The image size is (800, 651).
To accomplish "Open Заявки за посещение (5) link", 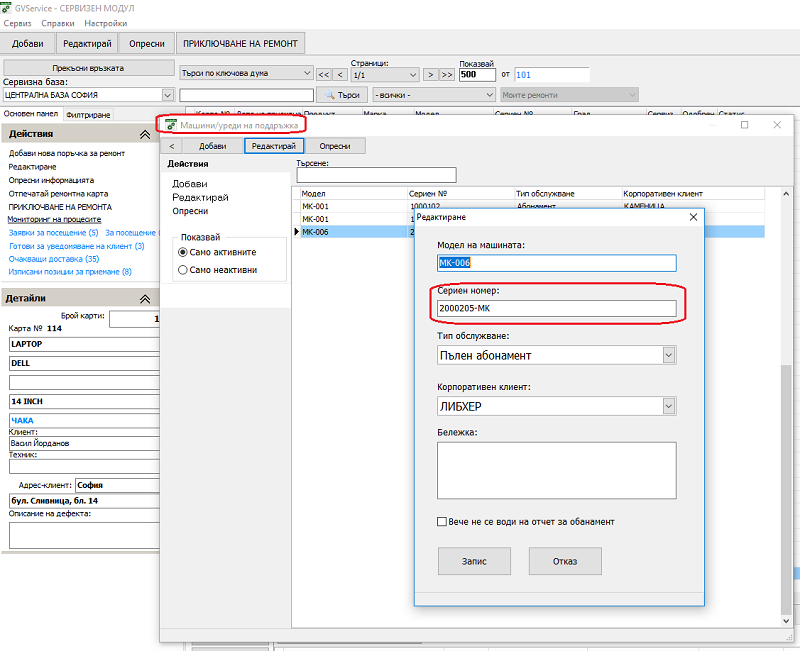I will coord(54,233).
